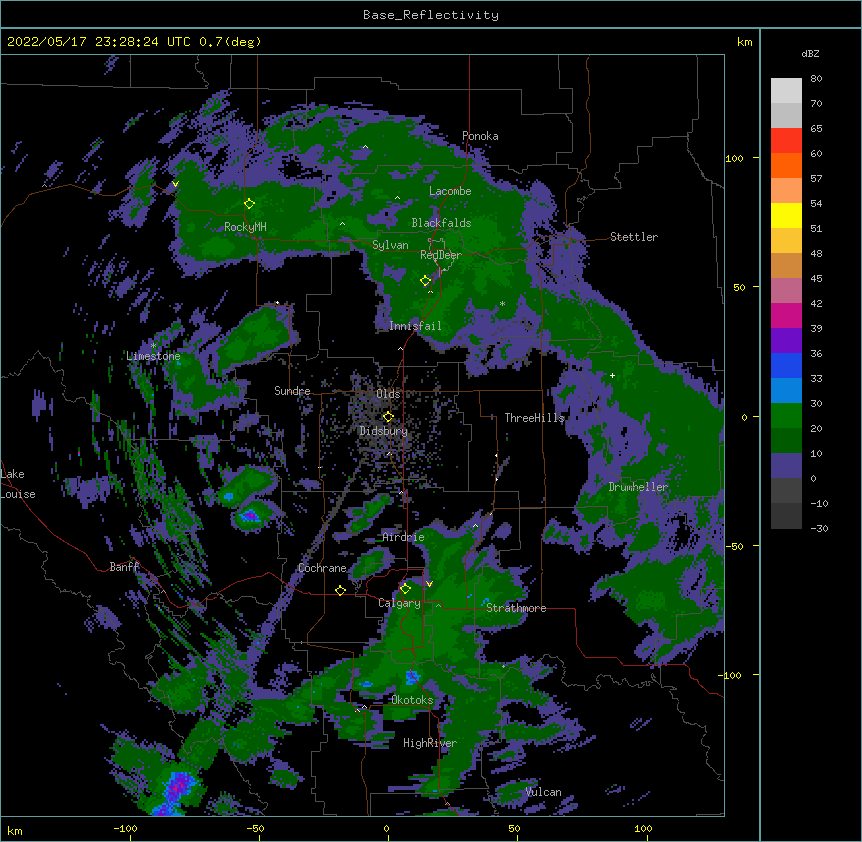Click the Olds label
862x842 pixels.
388,394
